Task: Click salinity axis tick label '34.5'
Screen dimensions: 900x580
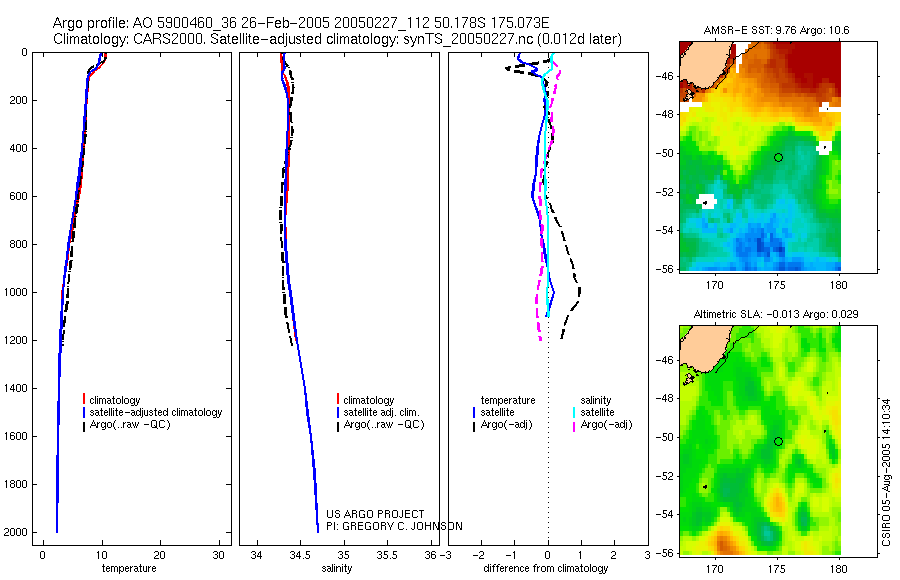Action: tap(300, 555)
